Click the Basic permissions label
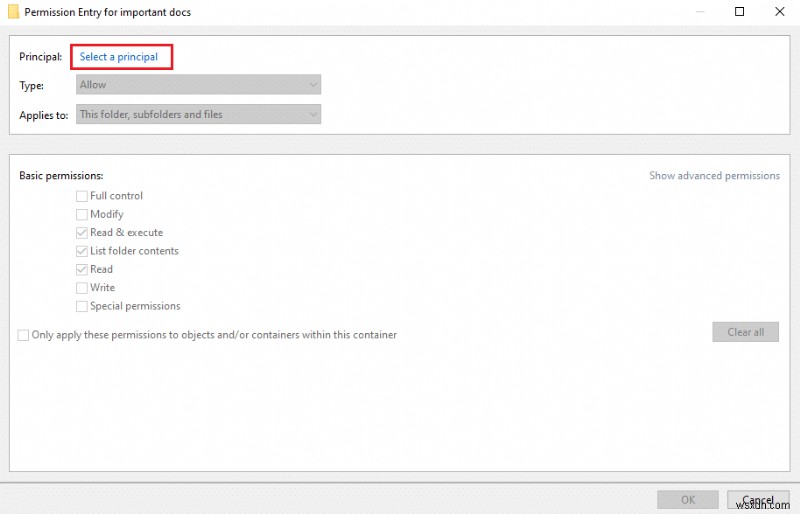 pos(61,176)
